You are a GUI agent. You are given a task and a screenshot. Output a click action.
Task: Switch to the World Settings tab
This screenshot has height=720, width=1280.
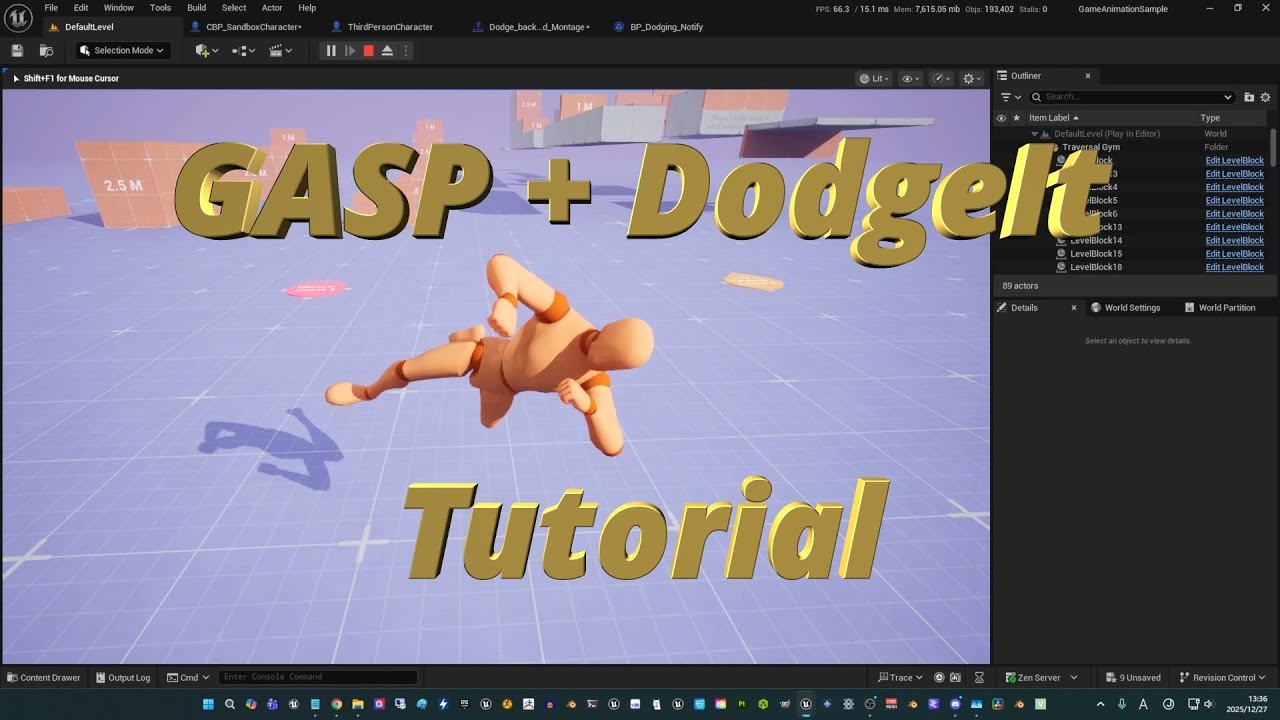pos(1126,308)
